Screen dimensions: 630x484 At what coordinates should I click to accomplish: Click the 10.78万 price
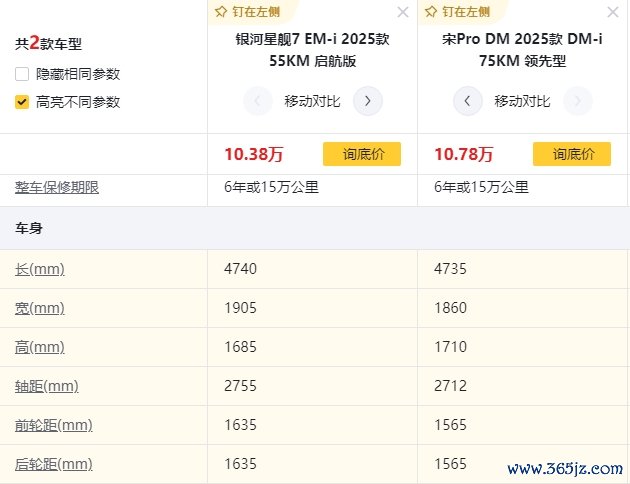tap(464, 154)
